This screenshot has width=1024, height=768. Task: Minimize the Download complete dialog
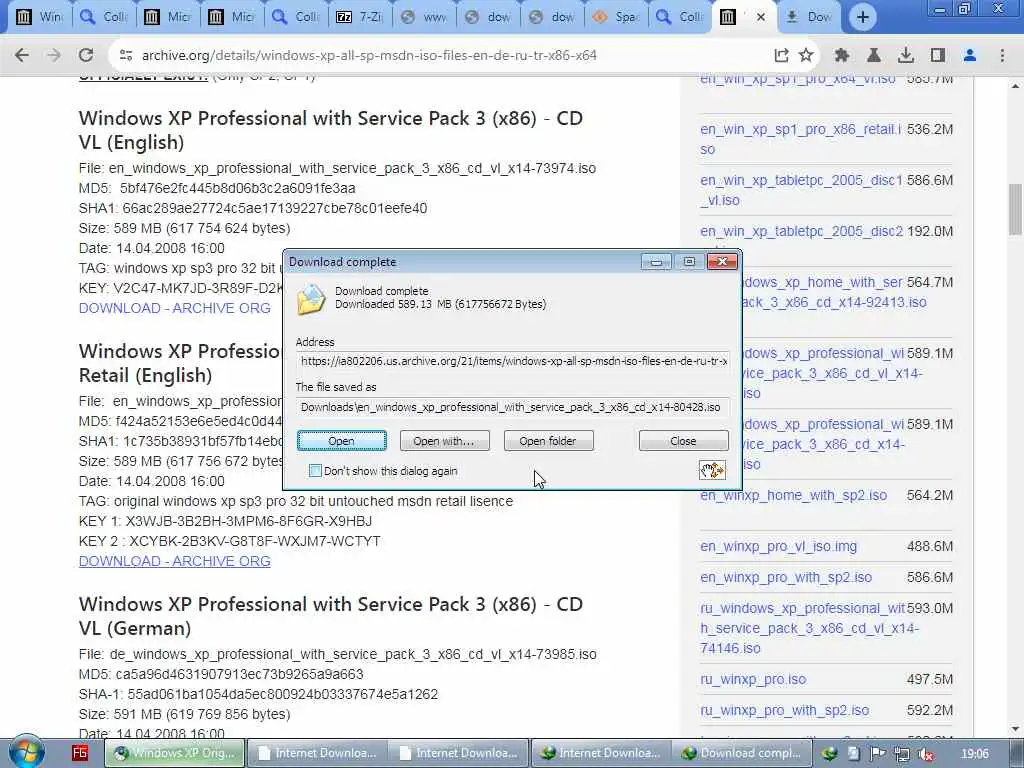point(656,262)
